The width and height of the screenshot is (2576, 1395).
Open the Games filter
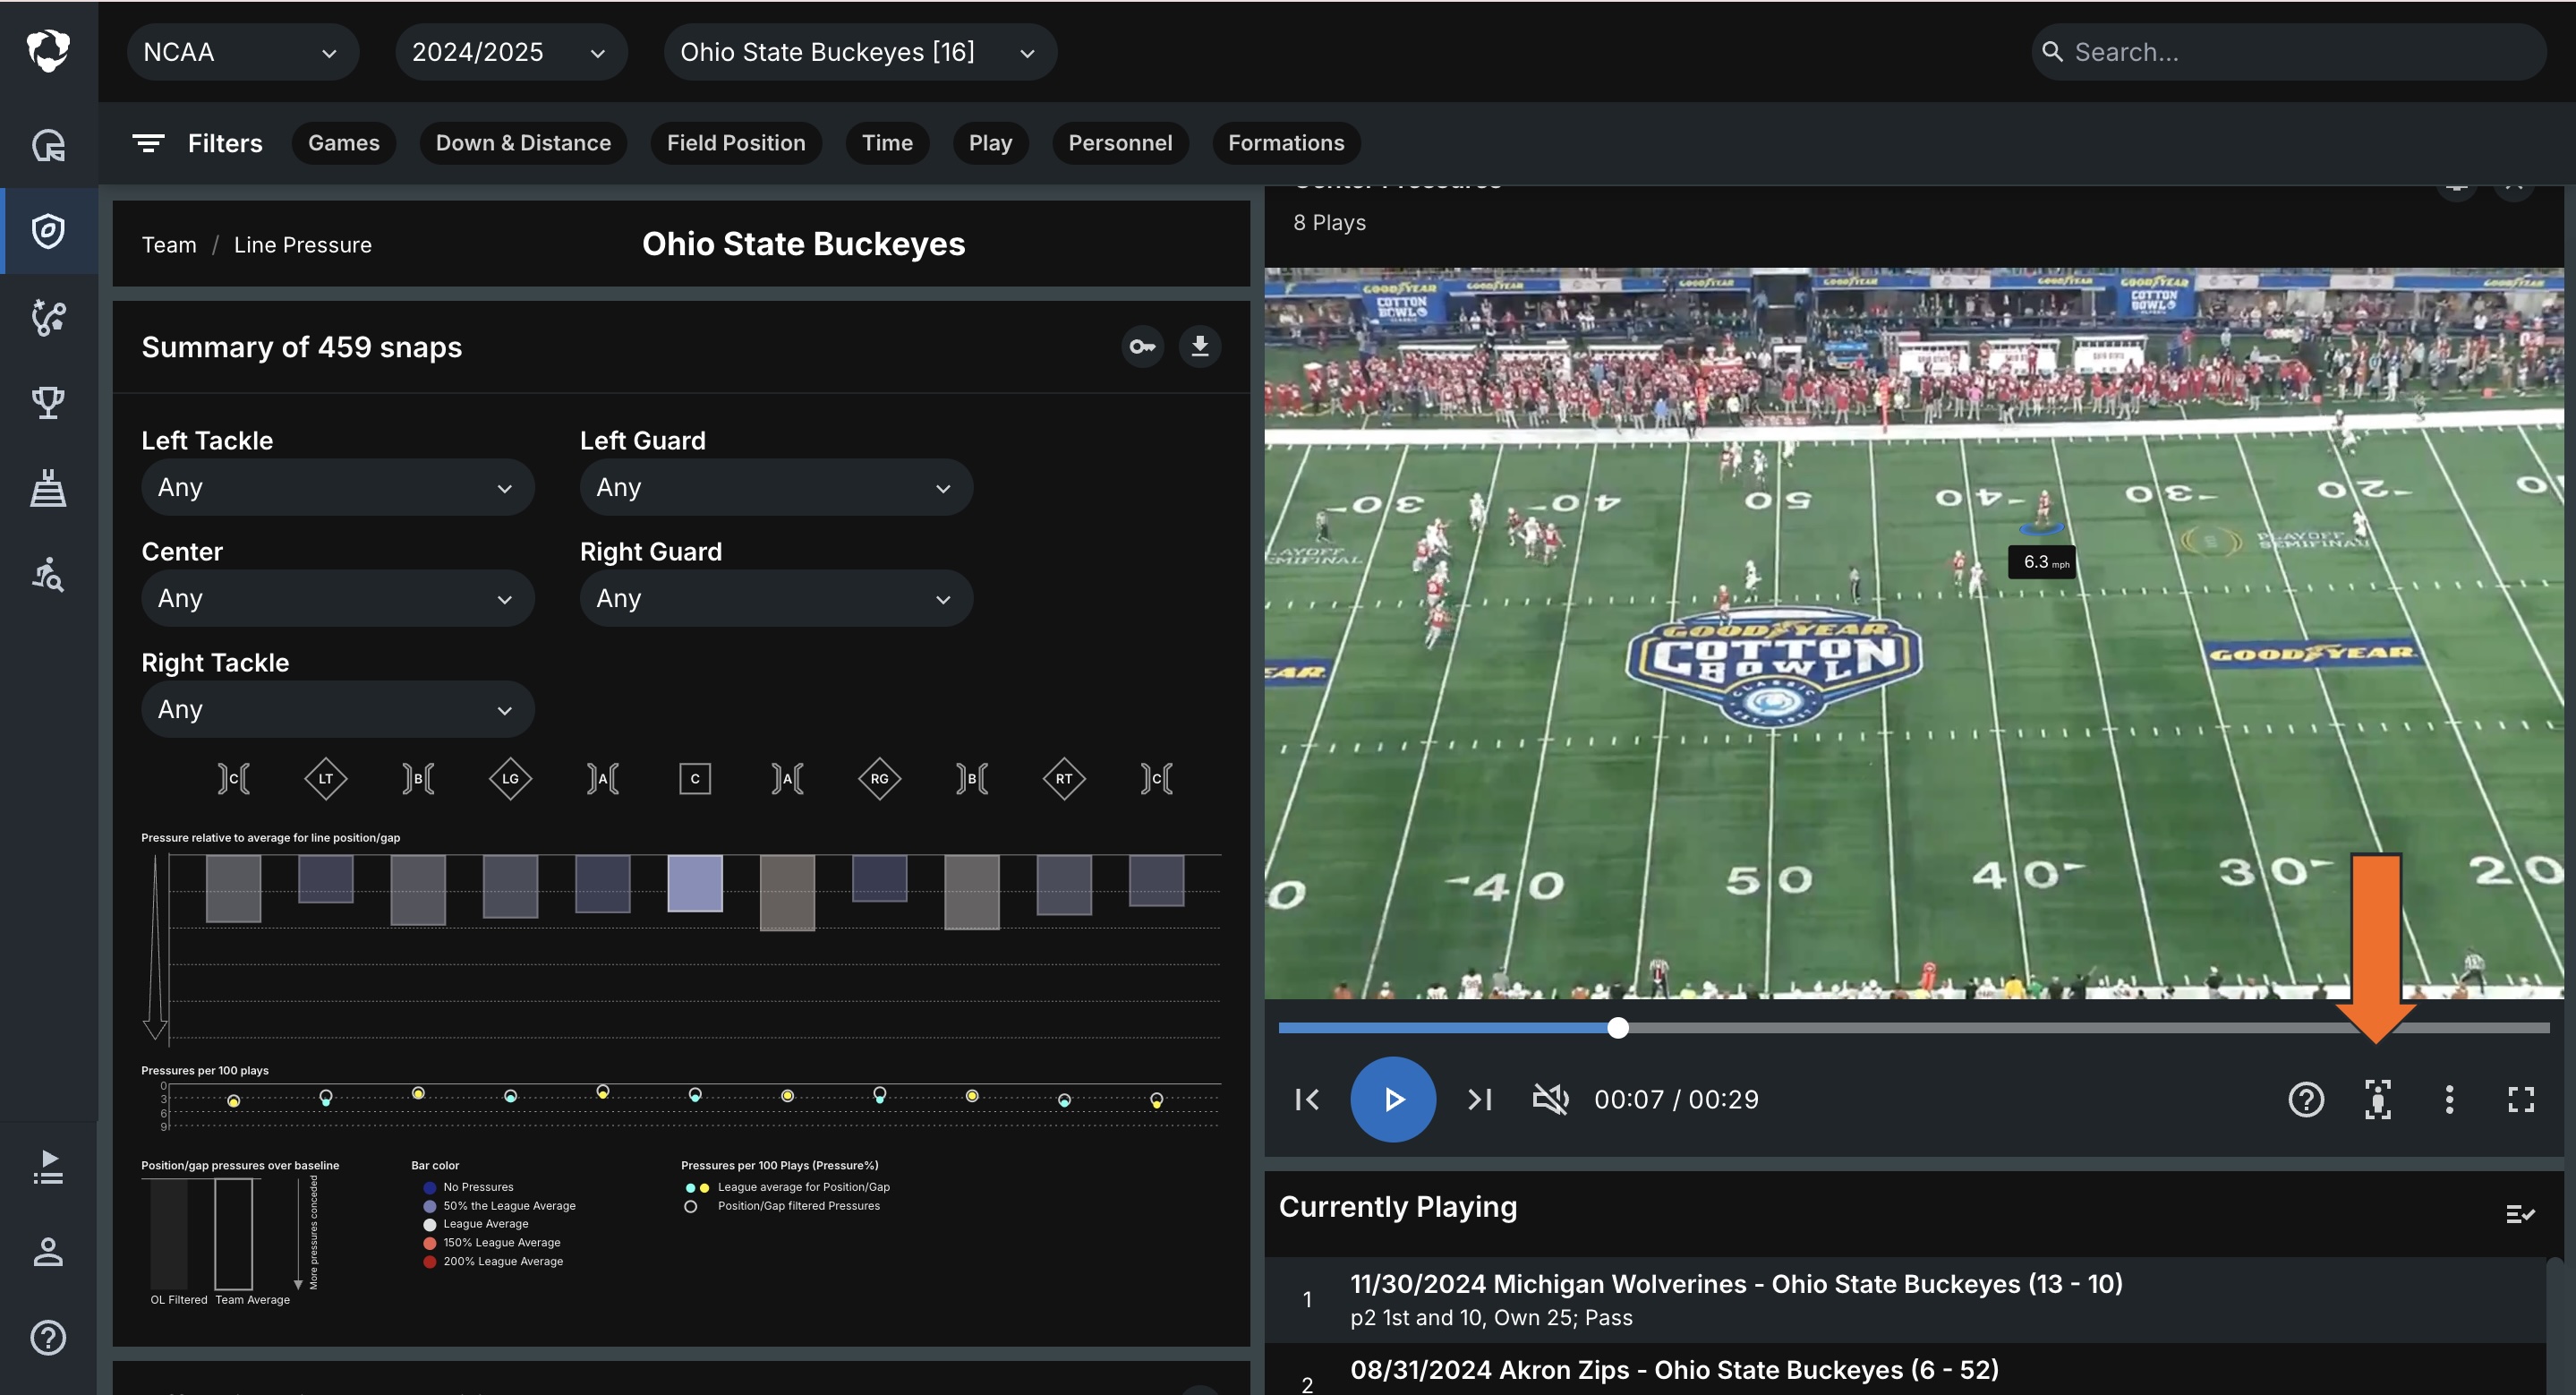coord(344,143)
